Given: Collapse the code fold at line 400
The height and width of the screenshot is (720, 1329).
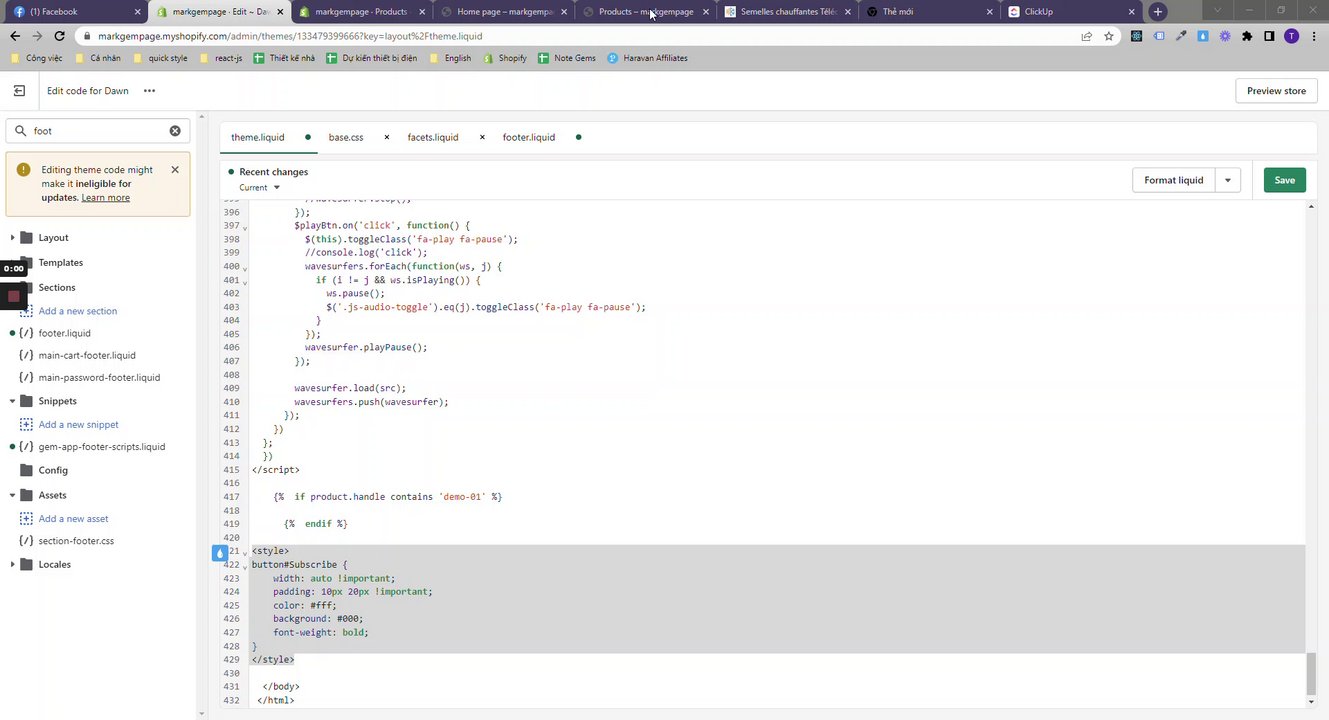Looking at the screenshot, I should pos(245,269).
